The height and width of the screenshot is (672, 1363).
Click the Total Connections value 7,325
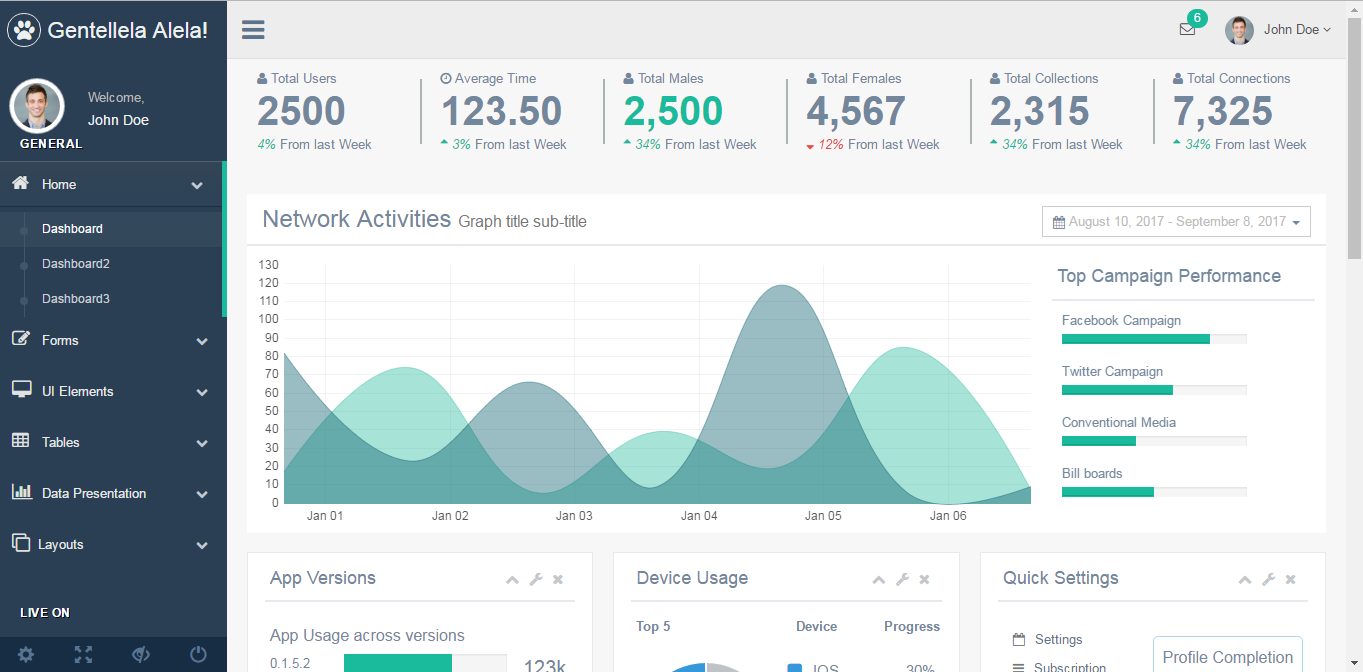(1223, 111)
